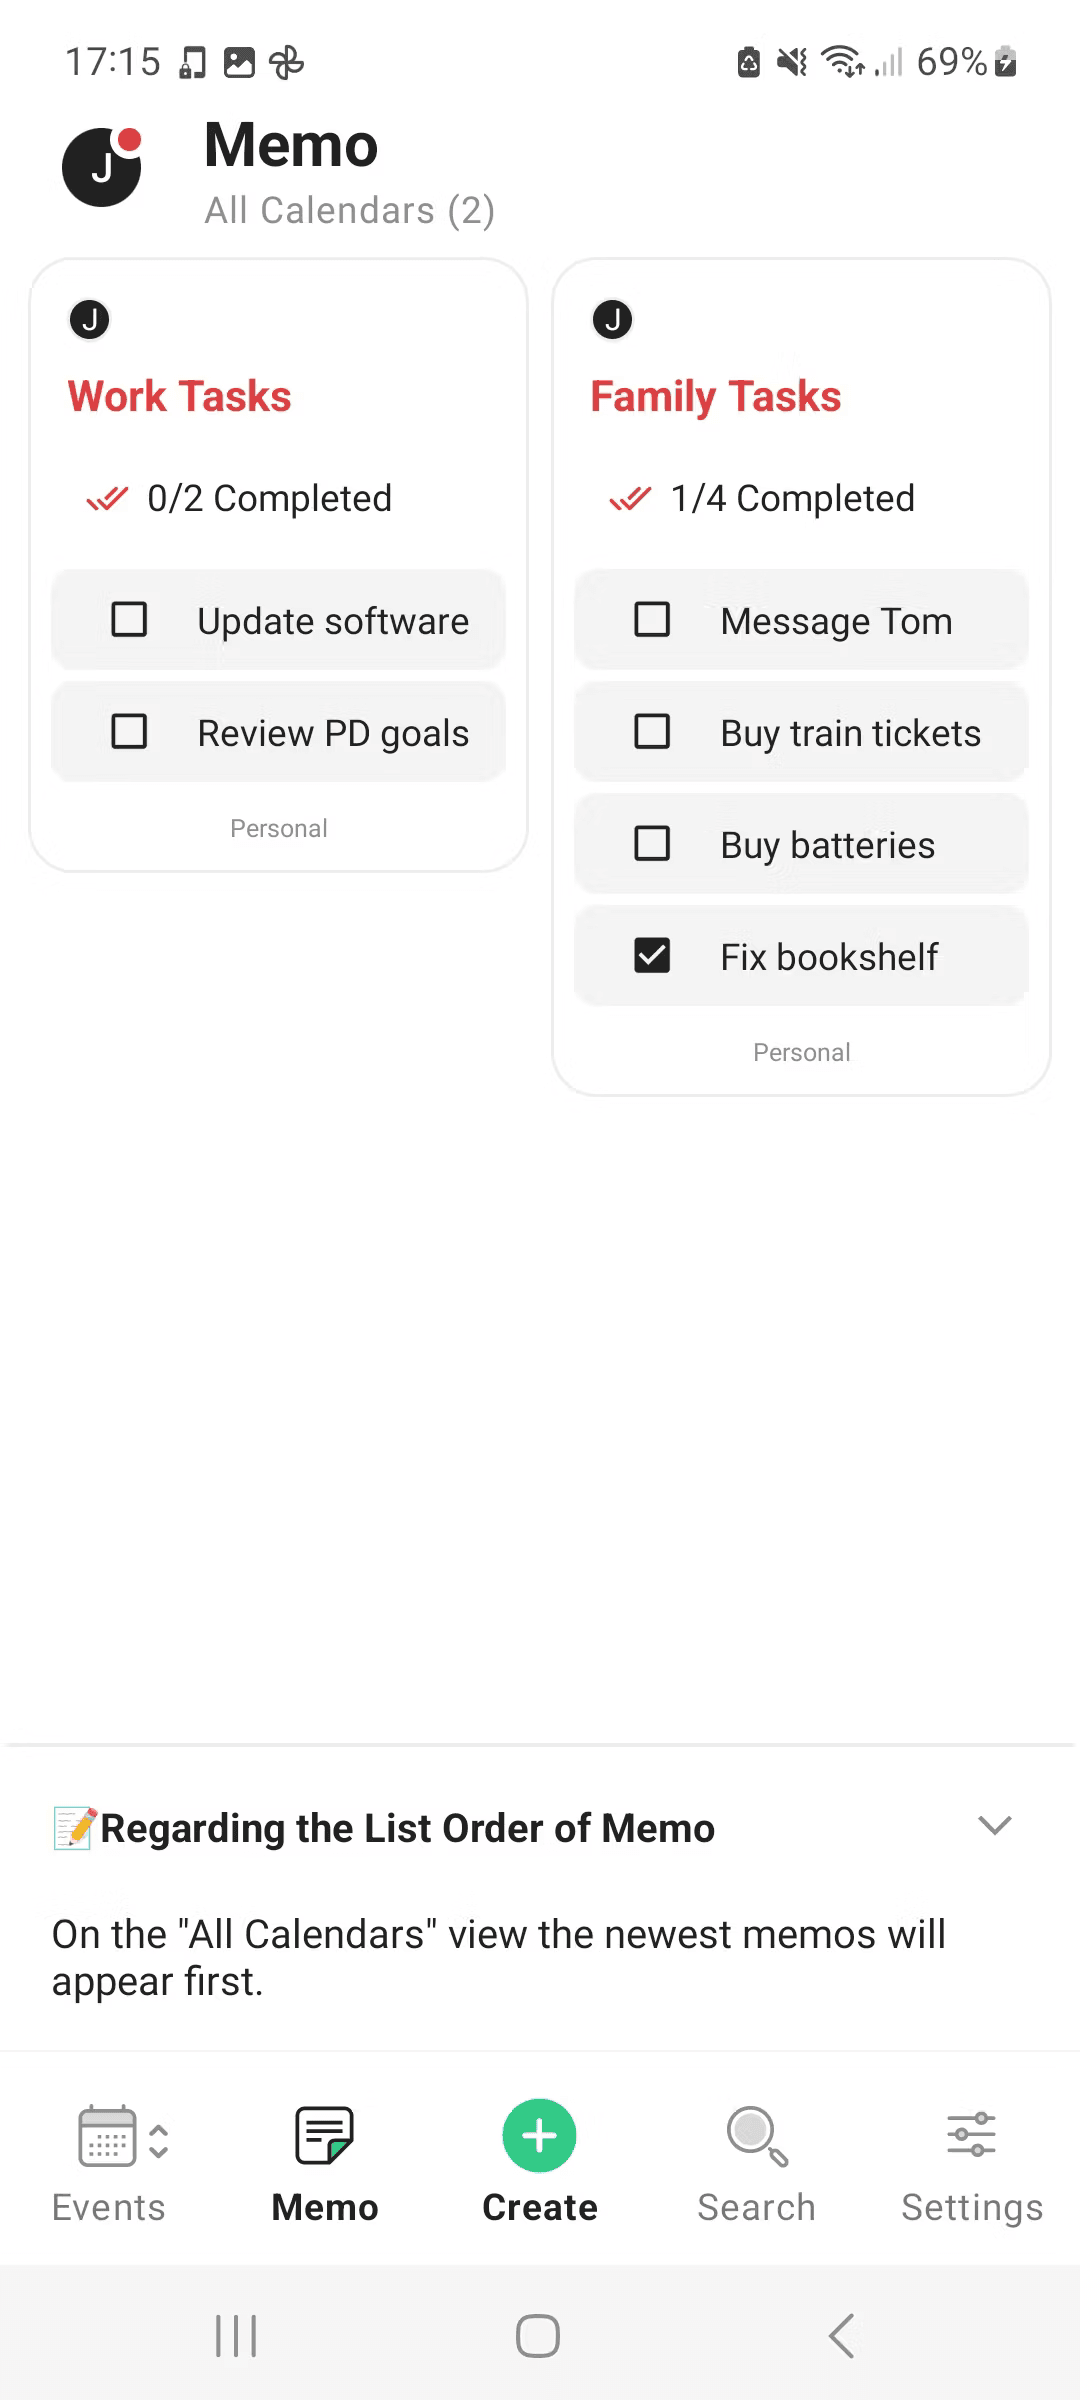Mark Message Tom as completed

click(x=652, y=620)
